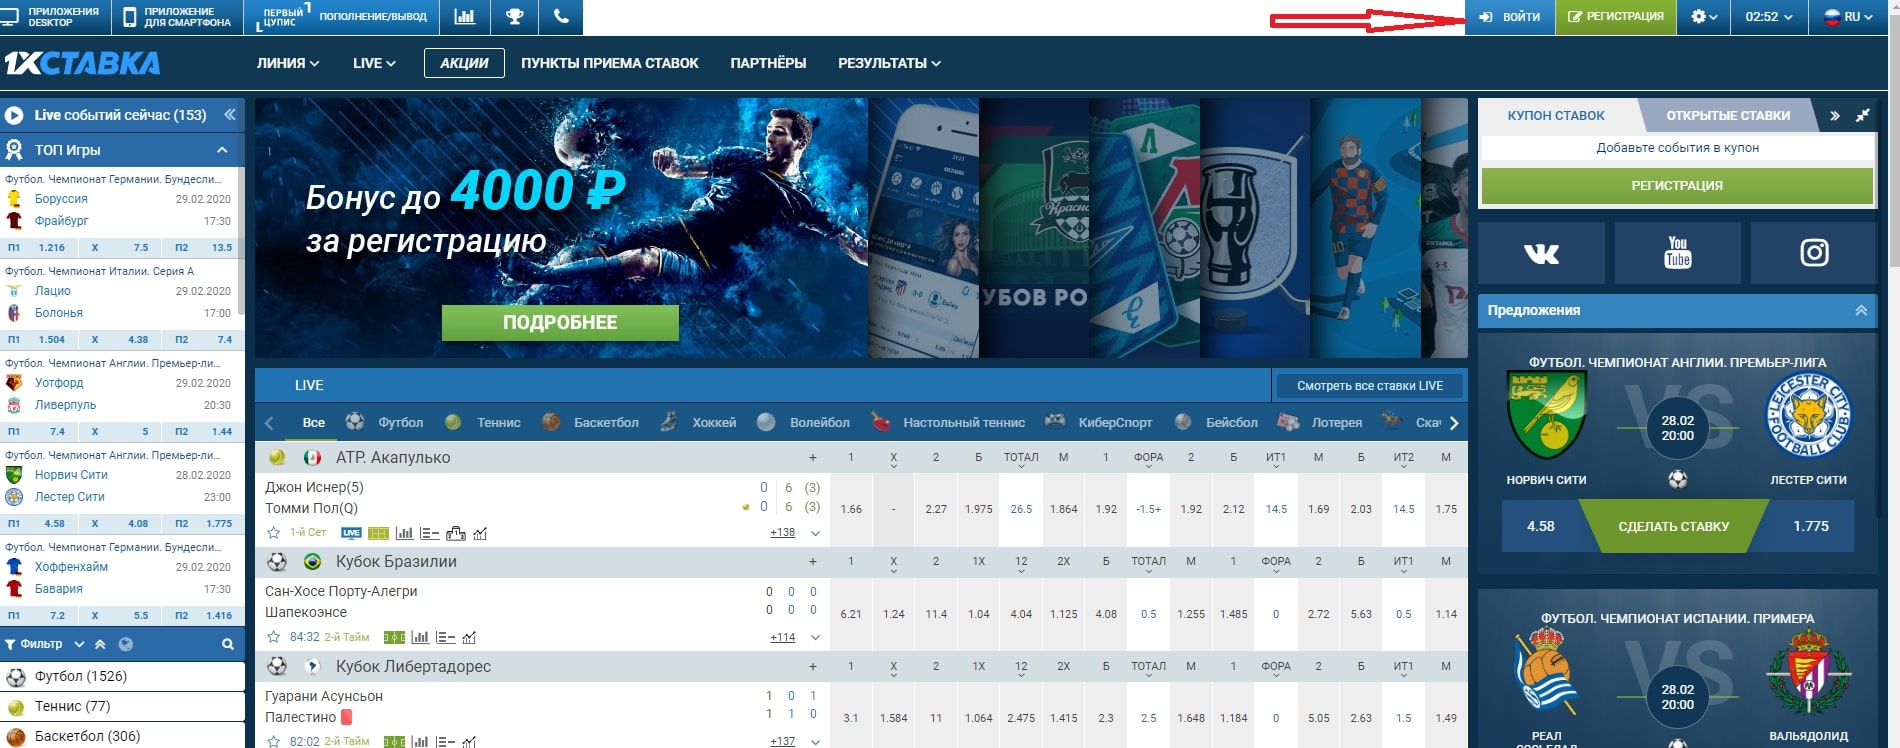Switch to the Открытые ставки tab
Viewport: 1900px width, 748px height.
[x=1727, y=116]
